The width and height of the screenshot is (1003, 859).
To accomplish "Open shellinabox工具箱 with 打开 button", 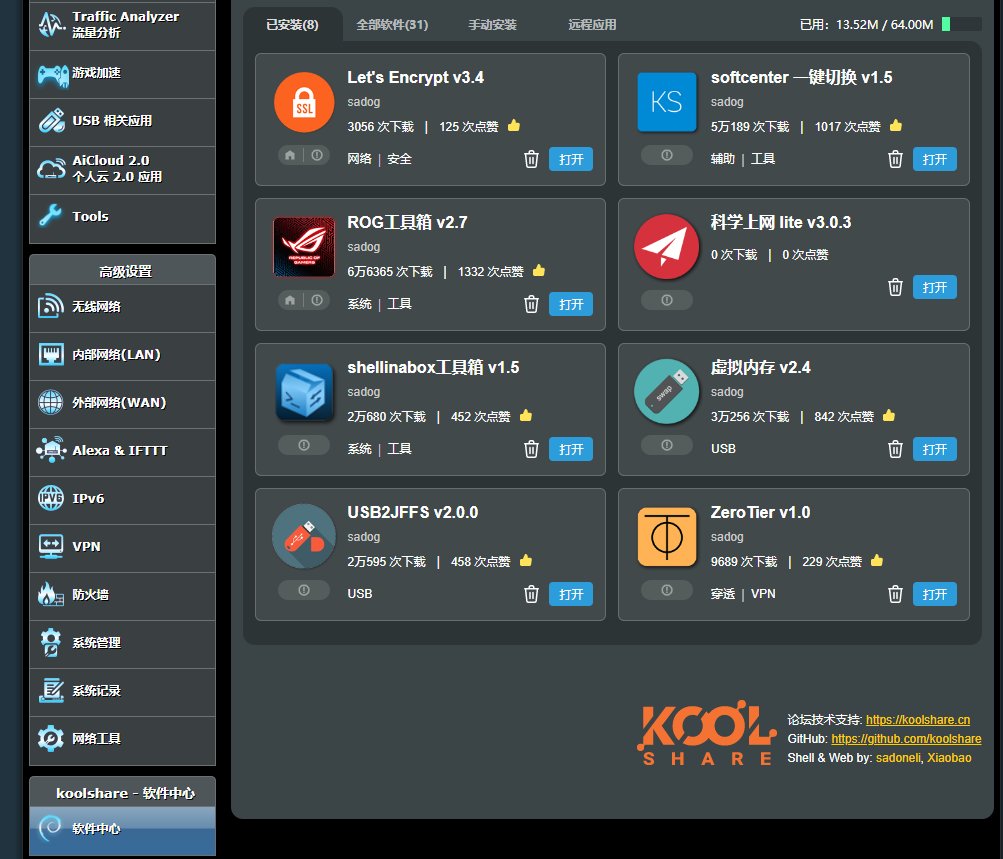I will [571, 450].
